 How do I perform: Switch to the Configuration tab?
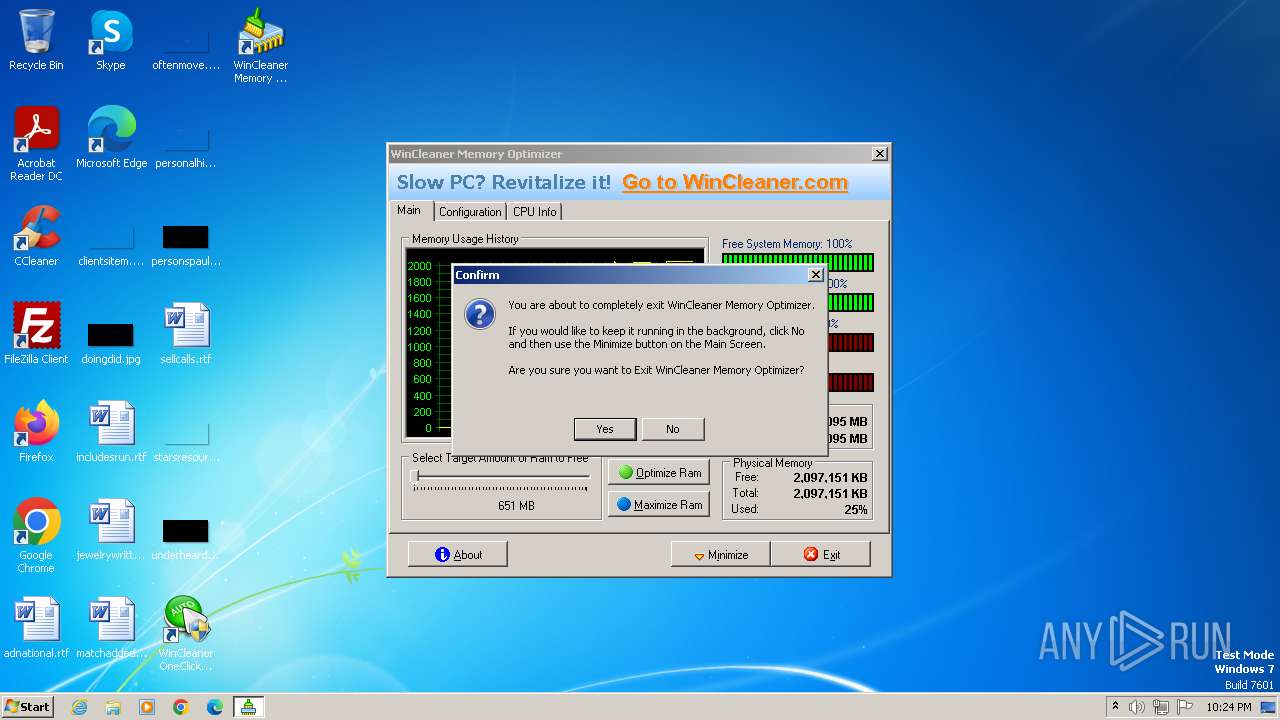pyautogui.click(x=470, y=212)
